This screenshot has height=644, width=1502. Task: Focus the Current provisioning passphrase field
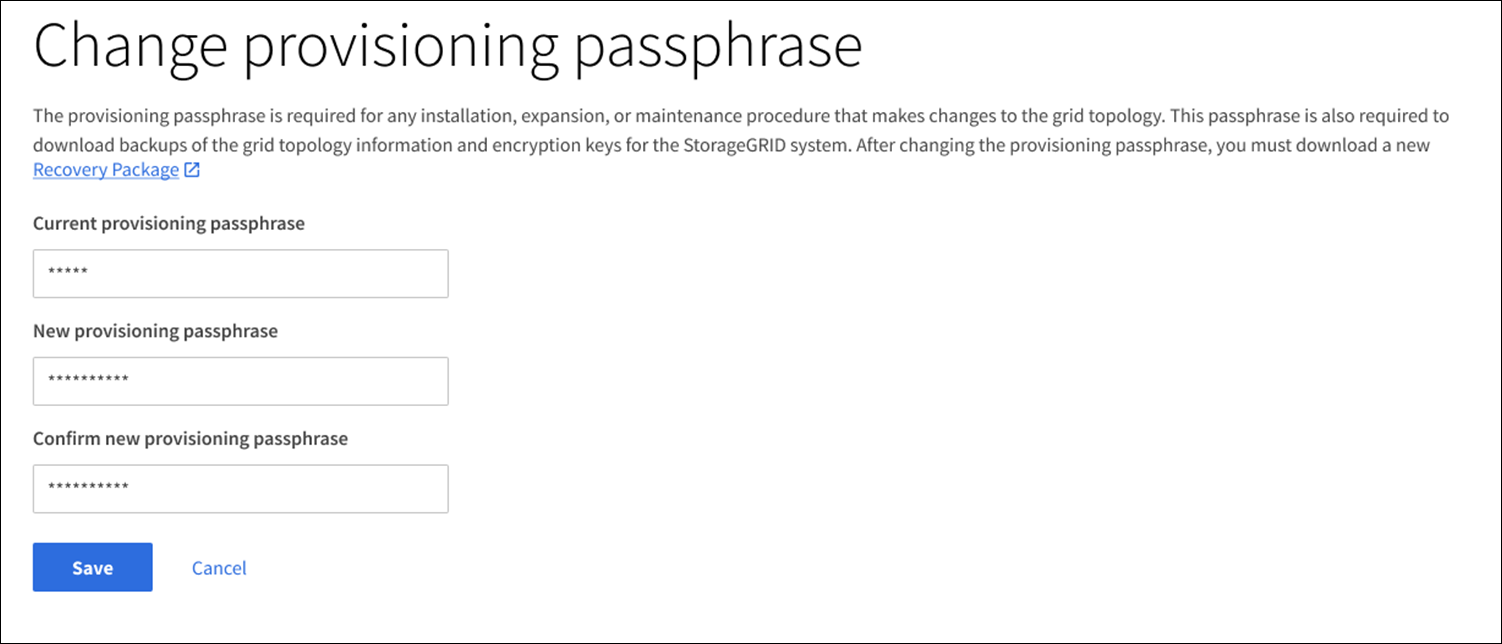(x=240, y=274)
